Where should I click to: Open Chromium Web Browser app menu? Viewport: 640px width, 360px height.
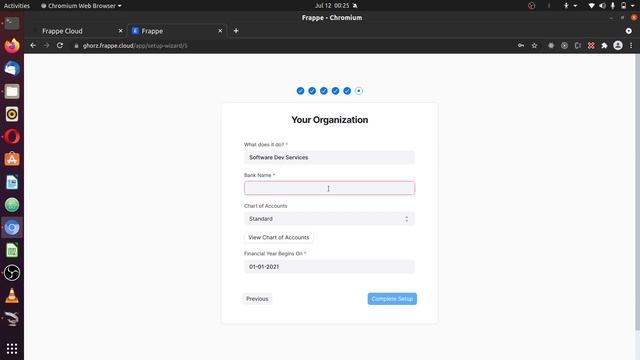coord(81,6)
